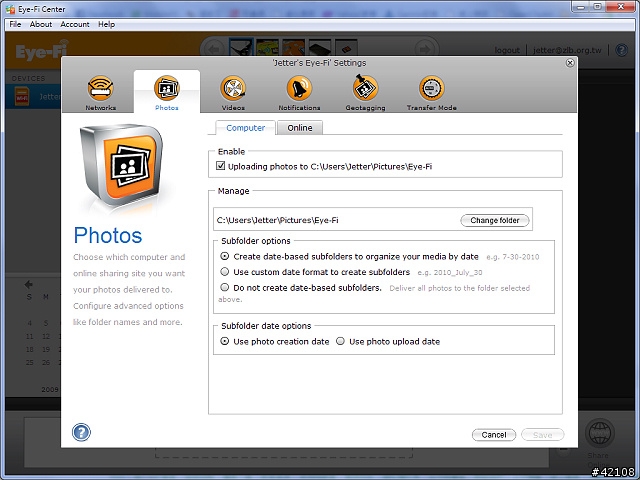The image size is (640, 480).
Task: Click the jetter@zlb.org.tw account link
Action: 567,50
